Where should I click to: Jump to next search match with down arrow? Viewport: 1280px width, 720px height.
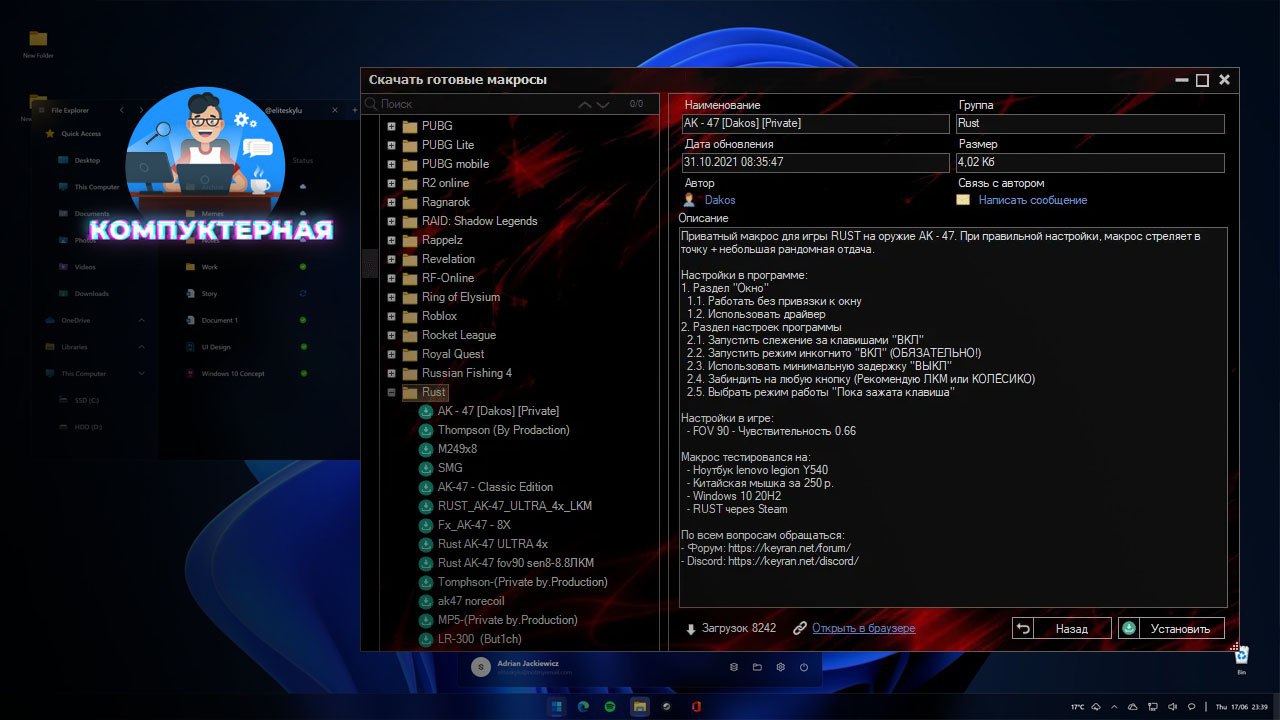(603, 104)
